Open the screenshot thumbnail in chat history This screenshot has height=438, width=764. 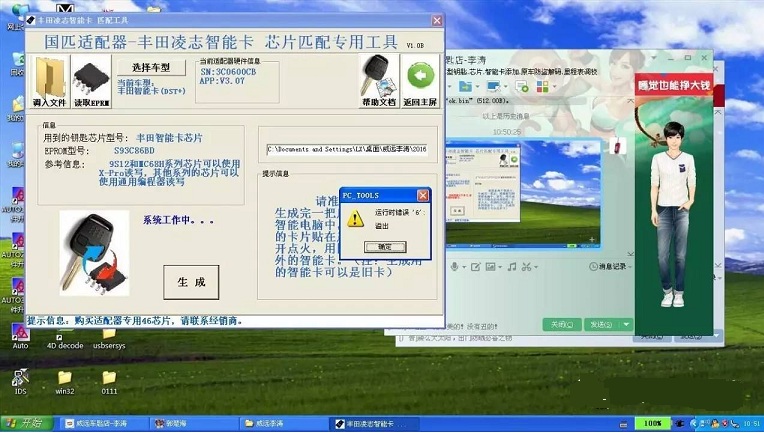523,193
